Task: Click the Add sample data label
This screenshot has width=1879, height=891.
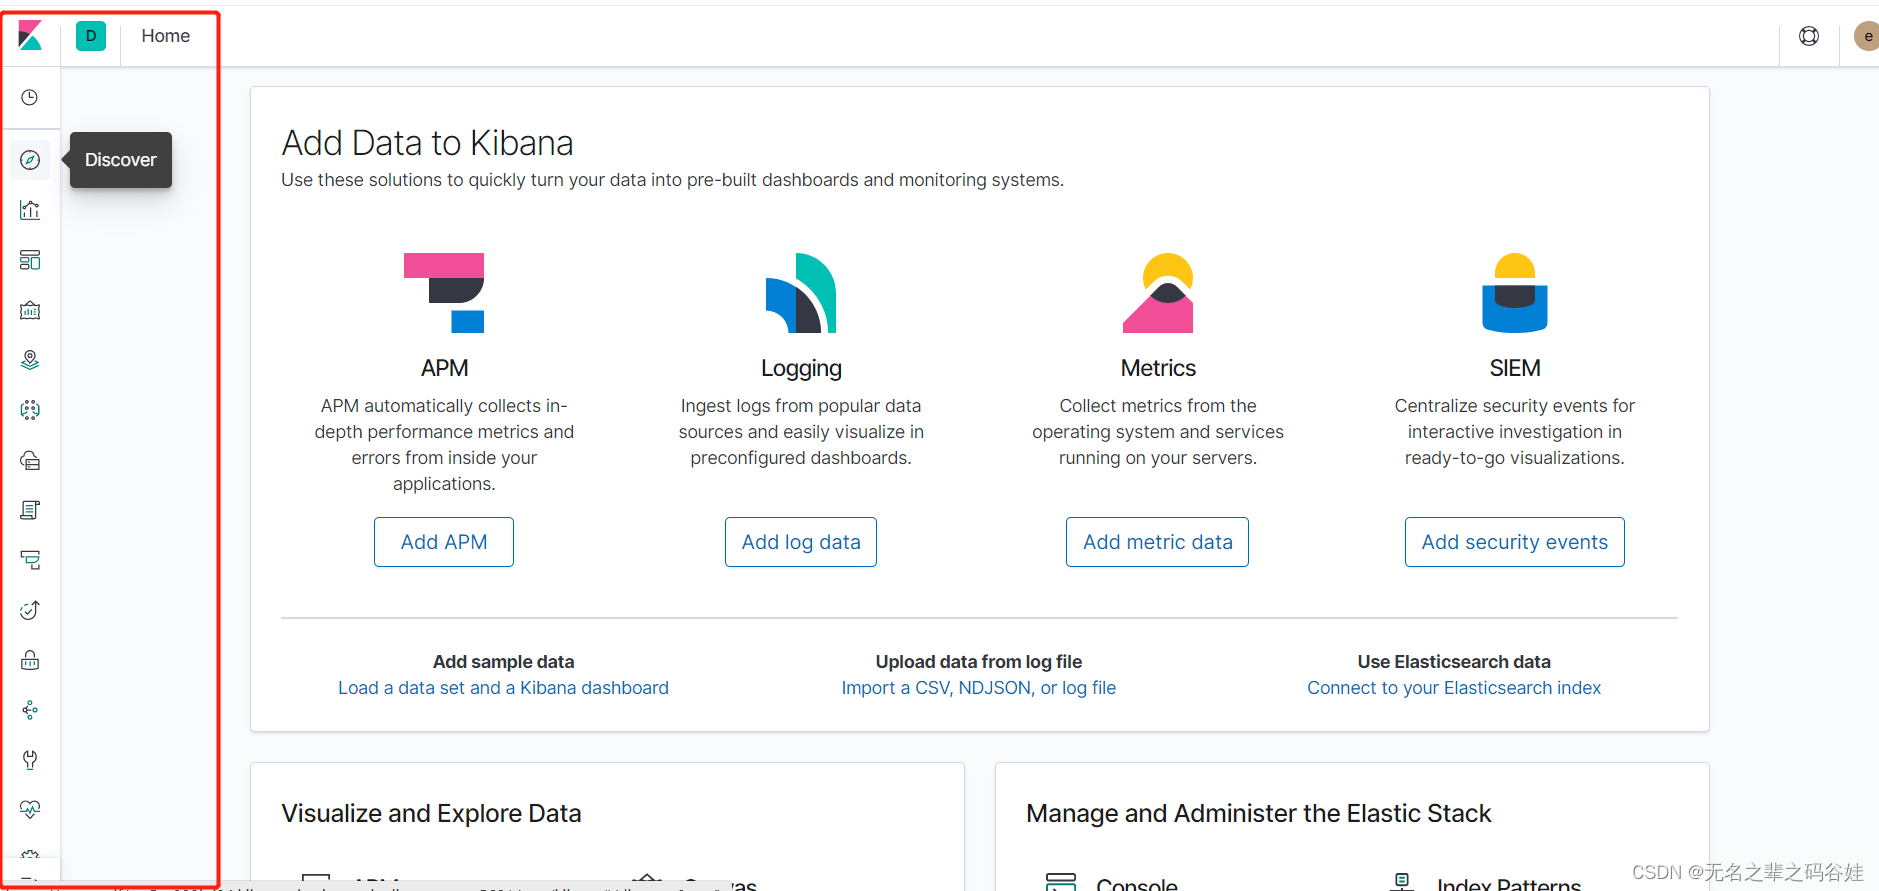Action: [x=503, y=662]
